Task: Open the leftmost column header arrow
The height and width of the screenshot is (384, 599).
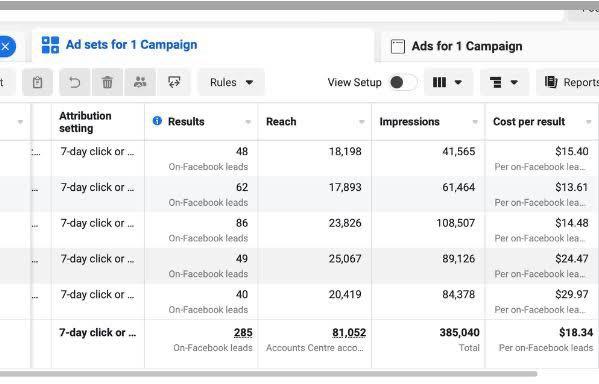Action: [x=20, y=122]
